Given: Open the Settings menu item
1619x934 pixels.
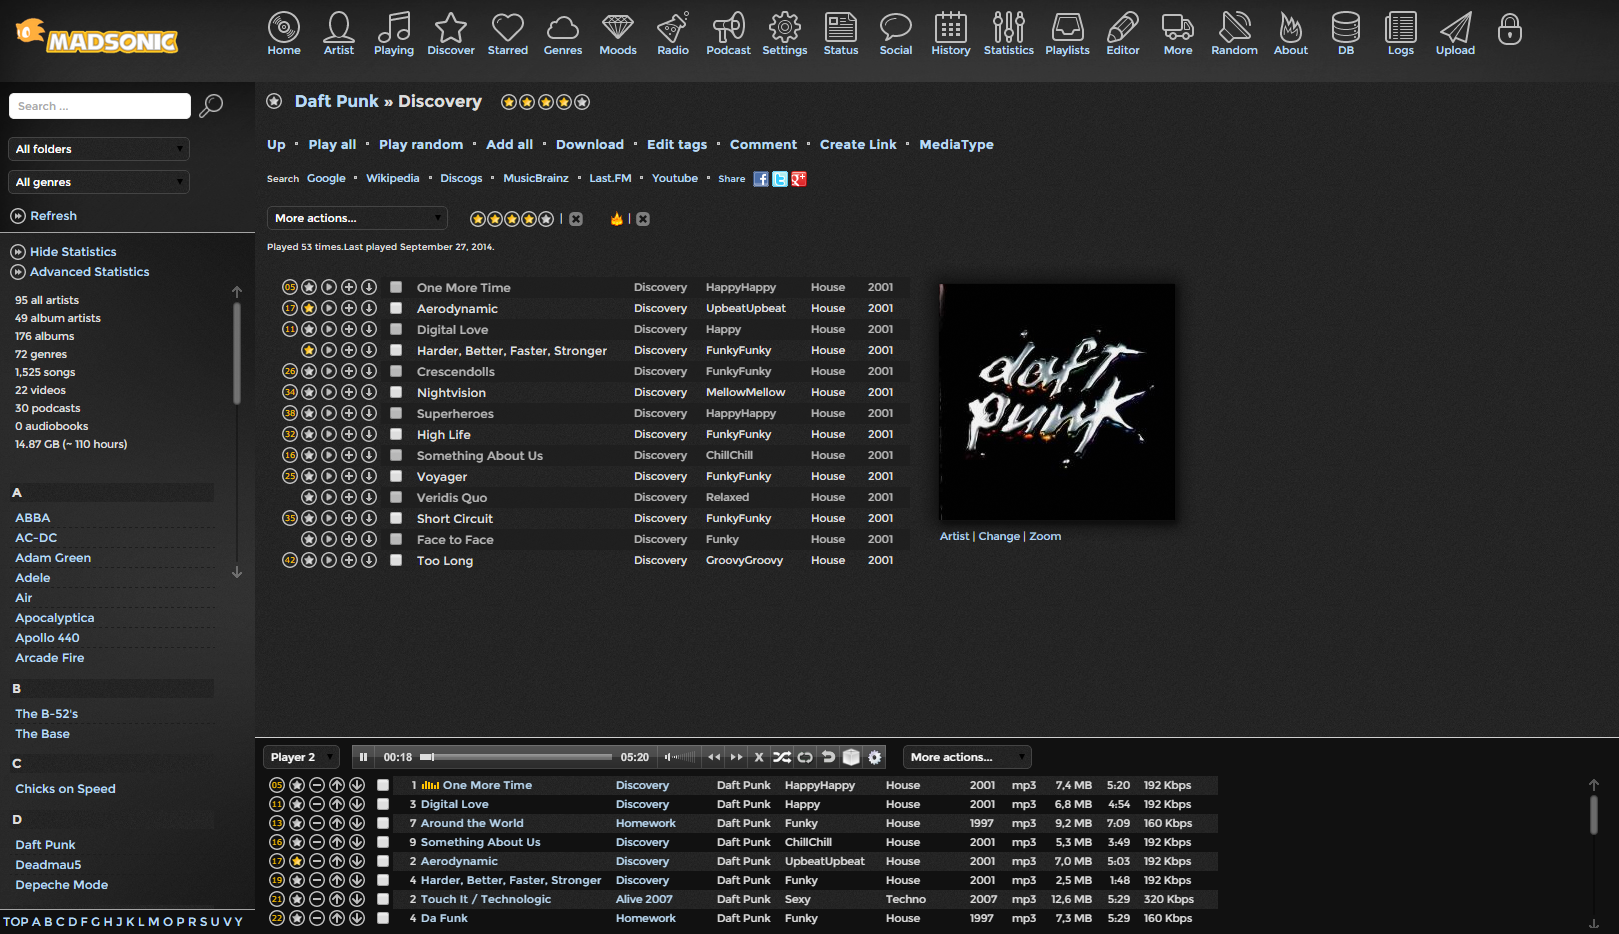Looking at the screenshot, I should [785, 33].
